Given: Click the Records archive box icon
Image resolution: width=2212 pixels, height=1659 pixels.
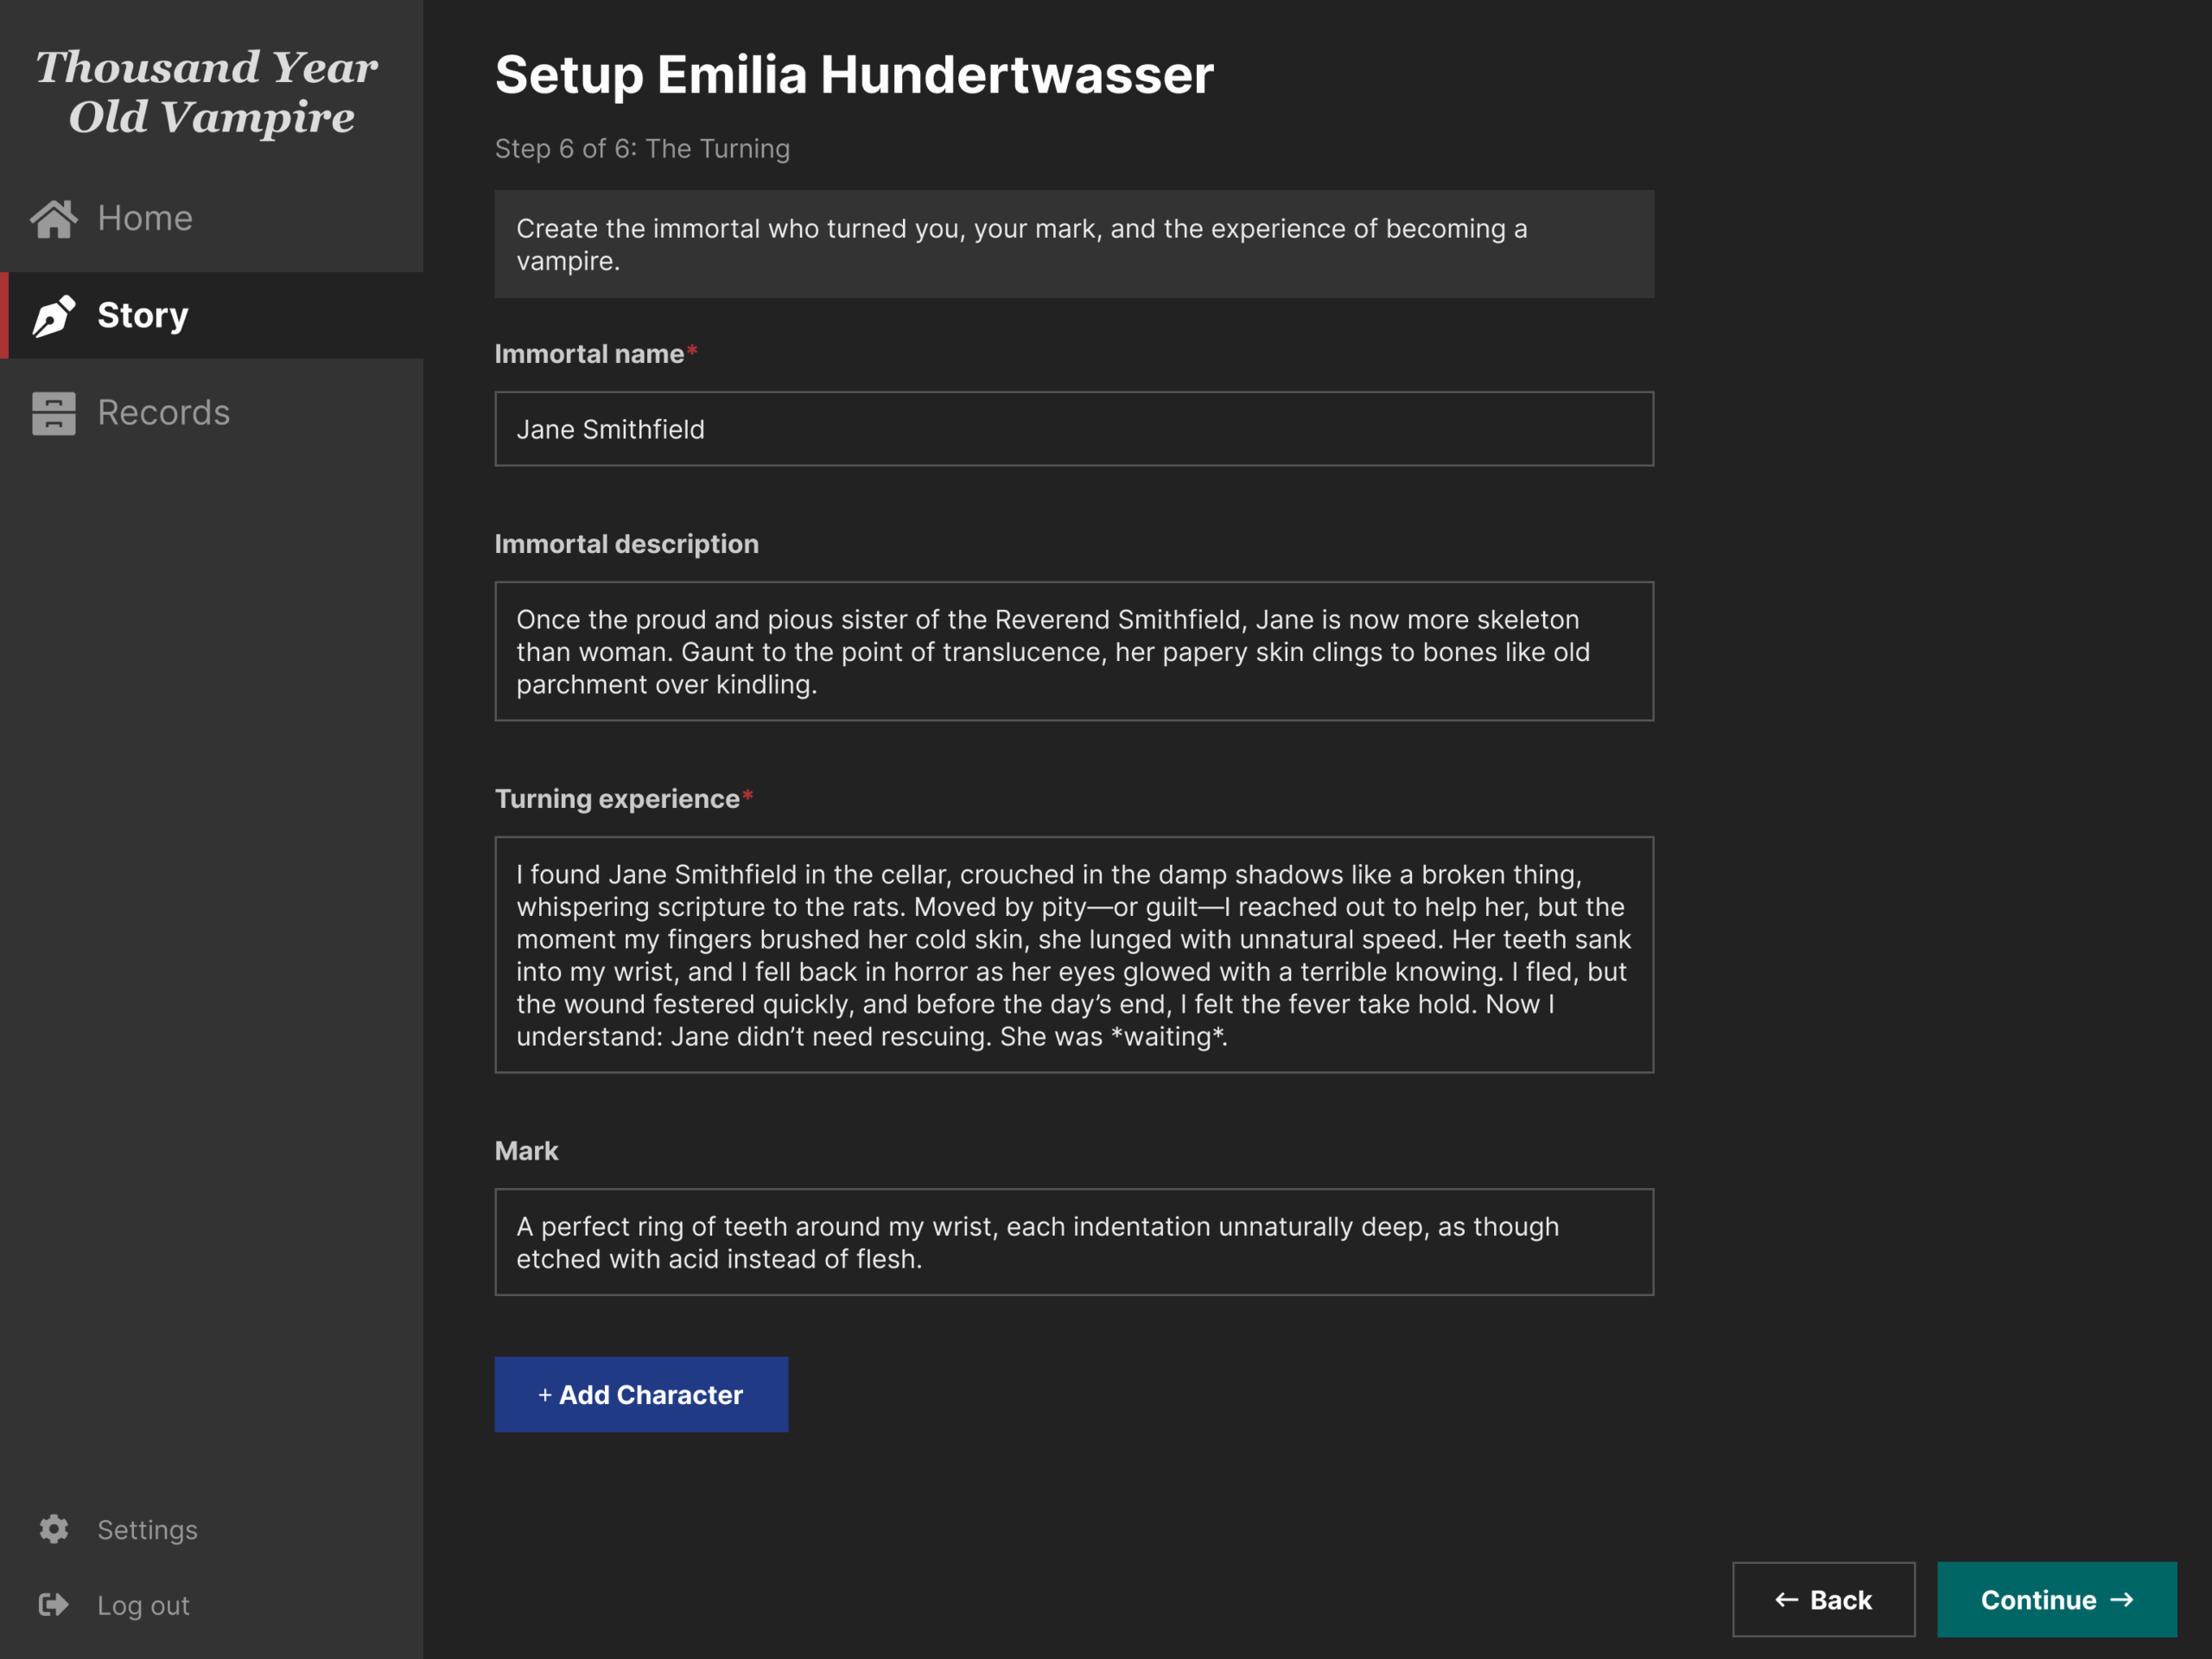Looking at the screenshot, I should click(x=54, y=413).
